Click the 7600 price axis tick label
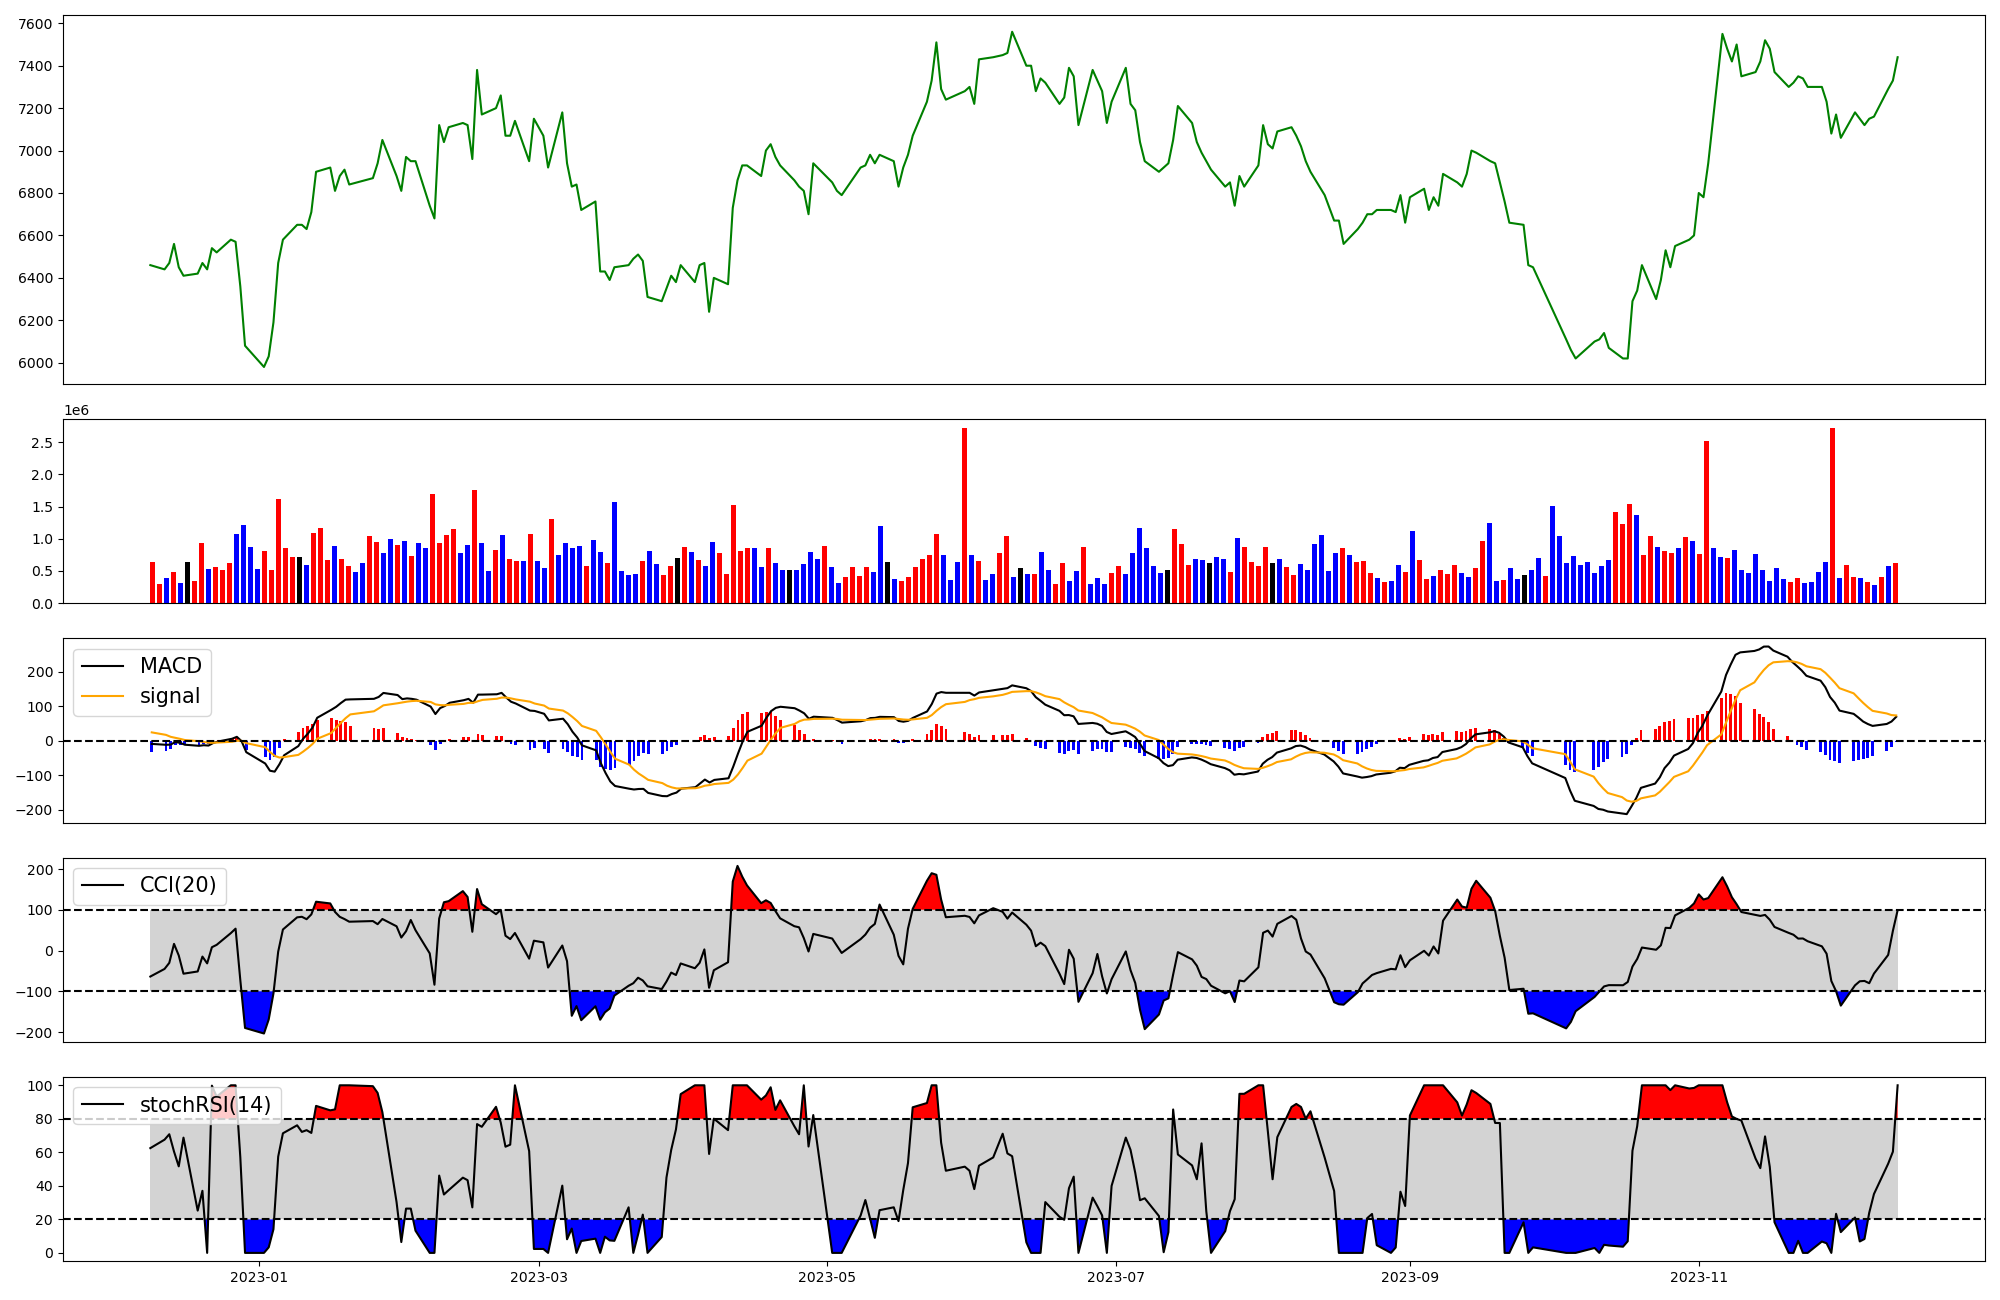Viewport: 2000px width, 1300px height. click(36, 24)
